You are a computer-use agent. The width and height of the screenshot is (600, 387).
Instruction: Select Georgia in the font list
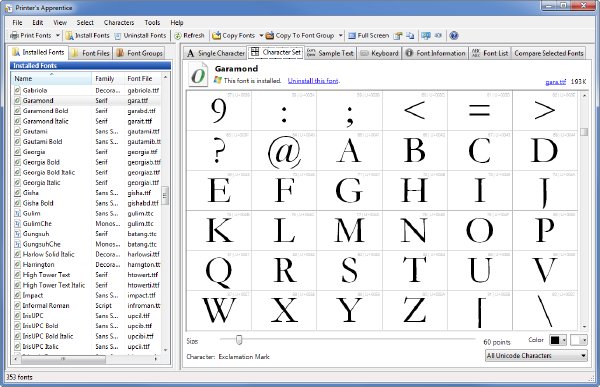86,152
